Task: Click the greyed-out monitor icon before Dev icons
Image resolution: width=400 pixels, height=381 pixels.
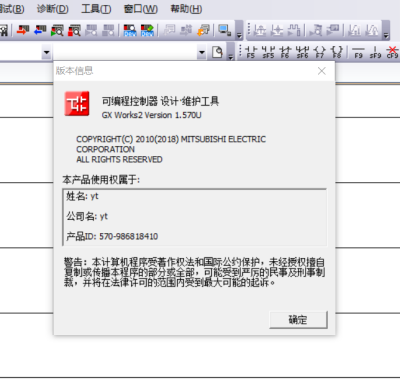Action: 92,30
